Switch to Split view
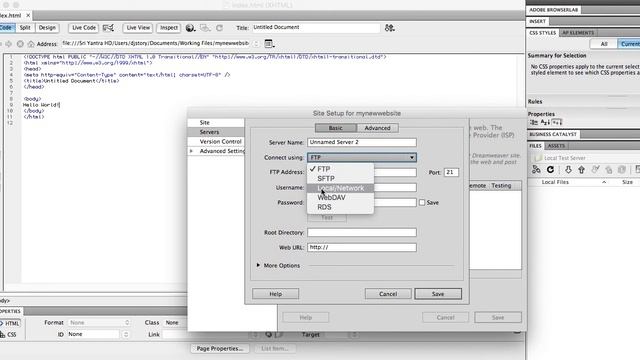 tap(25, 28)
